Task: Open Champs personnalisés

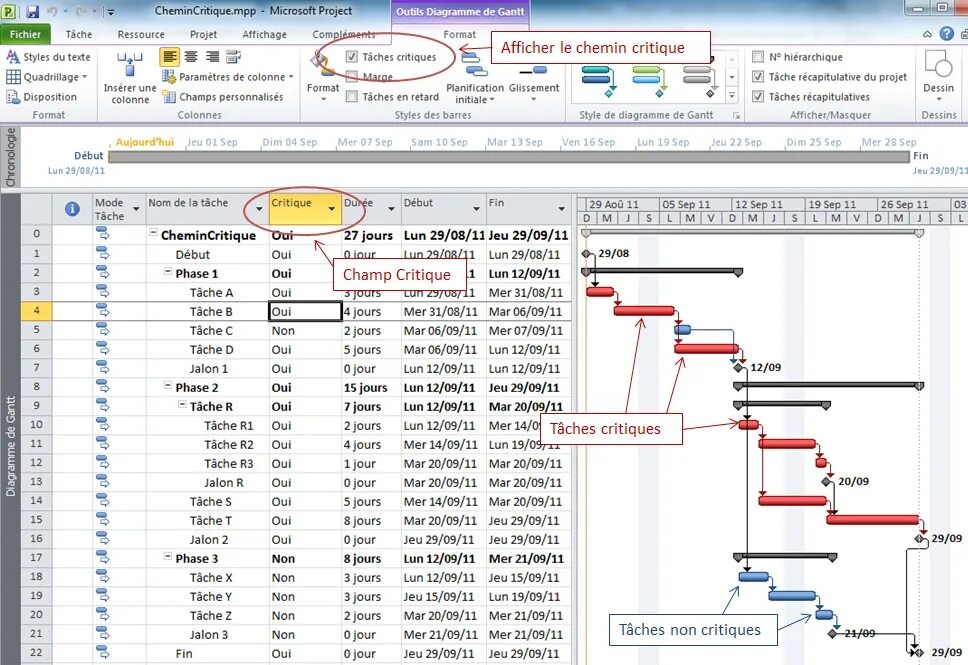Action: point(223,97)
